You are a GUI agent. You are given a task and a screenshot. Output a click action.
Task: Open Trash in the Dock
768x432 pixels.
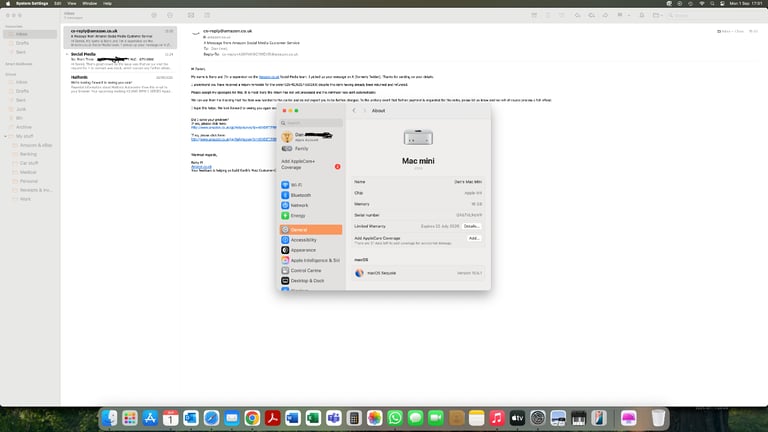658,418
